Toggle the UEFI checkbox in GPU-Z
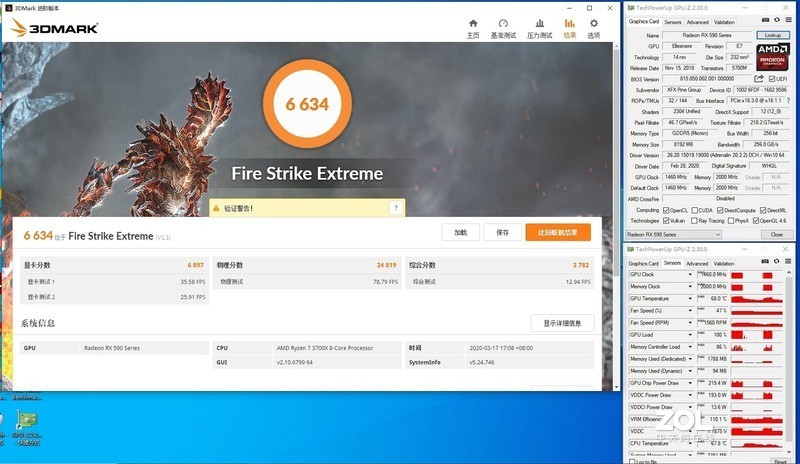This screenshot has width=800, height=464. point(772,79)
